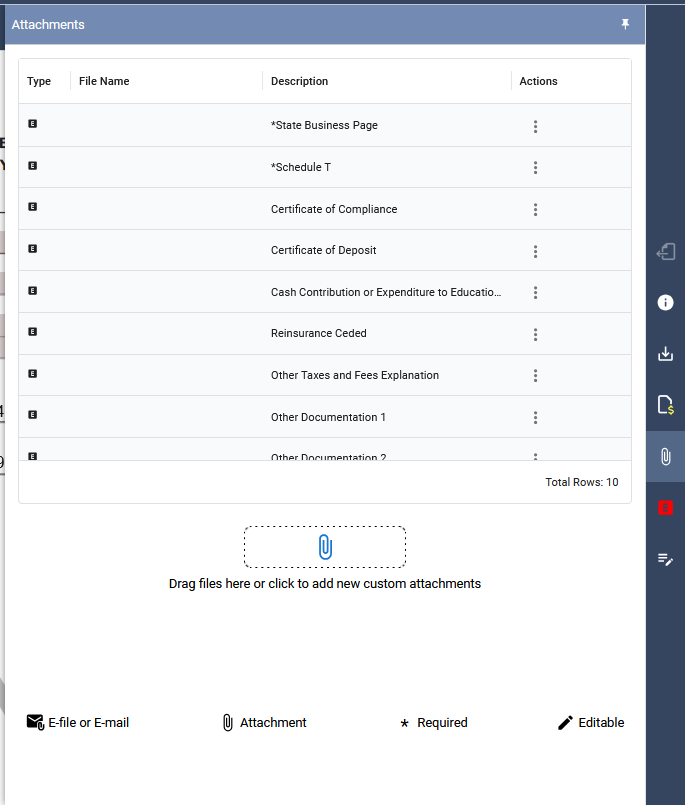
Task: Click E-file type icon for Other Taxes and Fees
Action: click(32, 374)
